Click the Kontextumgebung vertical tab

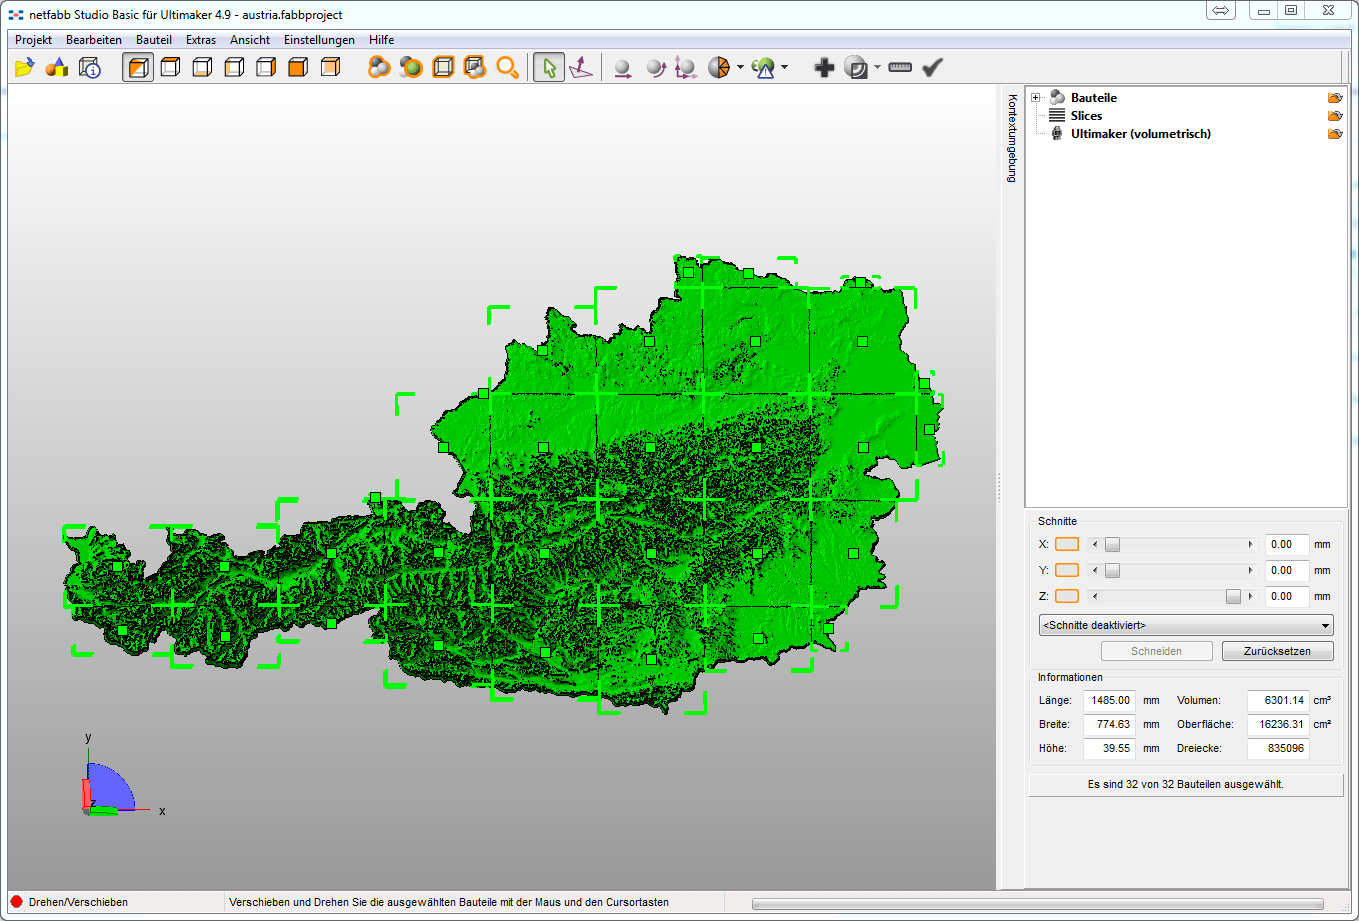pos(1012,138)
